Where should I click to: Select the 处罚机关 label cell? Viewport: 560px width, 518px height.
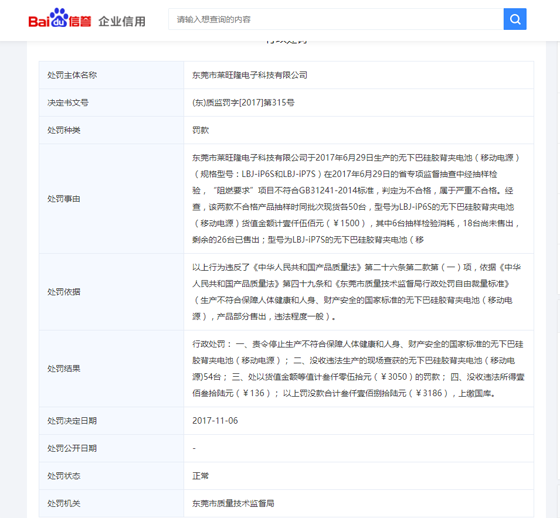pos(111,503)
